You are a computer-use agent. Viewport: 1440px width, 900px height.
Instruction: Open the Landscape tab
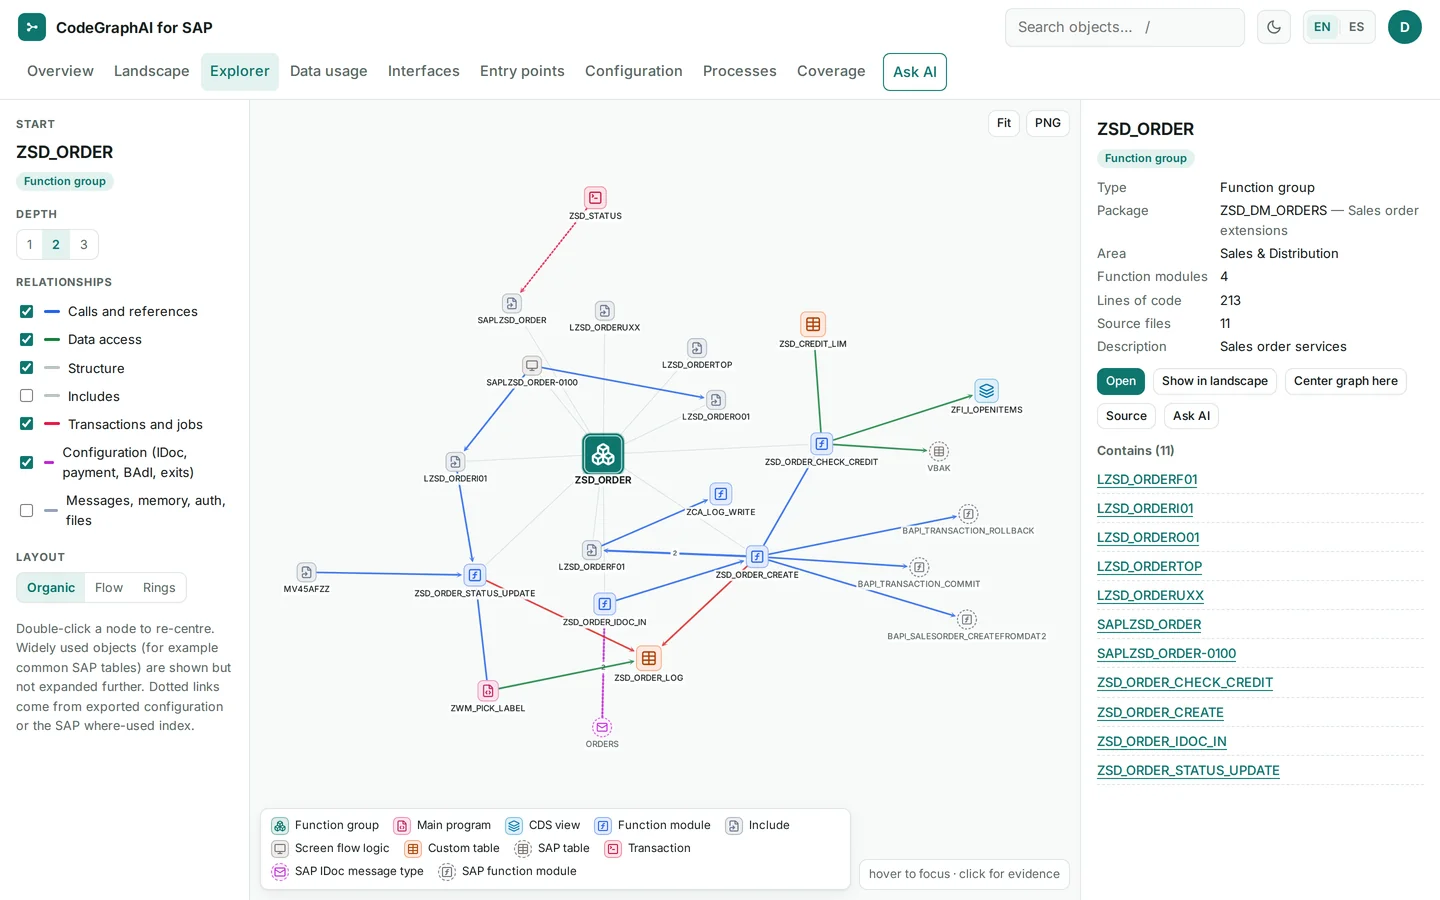tap(152, 71)
